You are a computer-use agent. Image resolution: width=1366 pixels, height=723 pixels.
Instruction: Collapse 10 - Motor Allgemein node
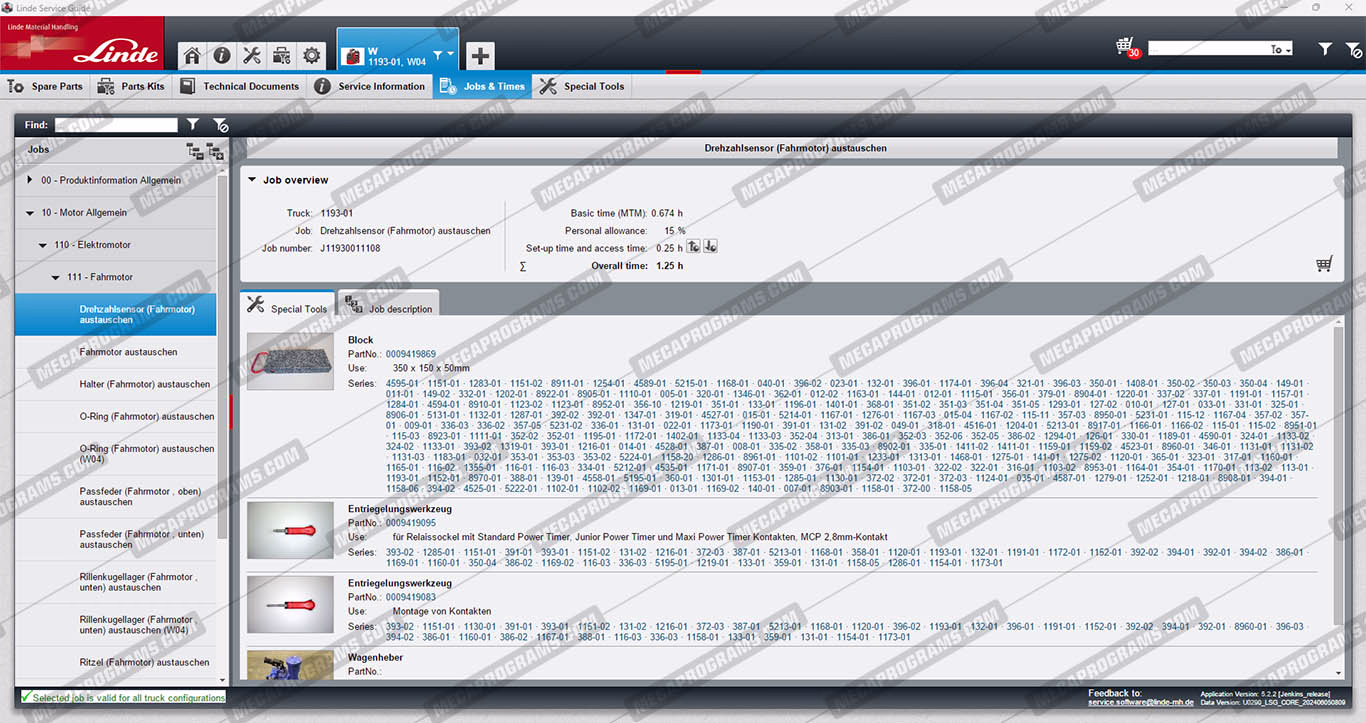coord(30,213)
